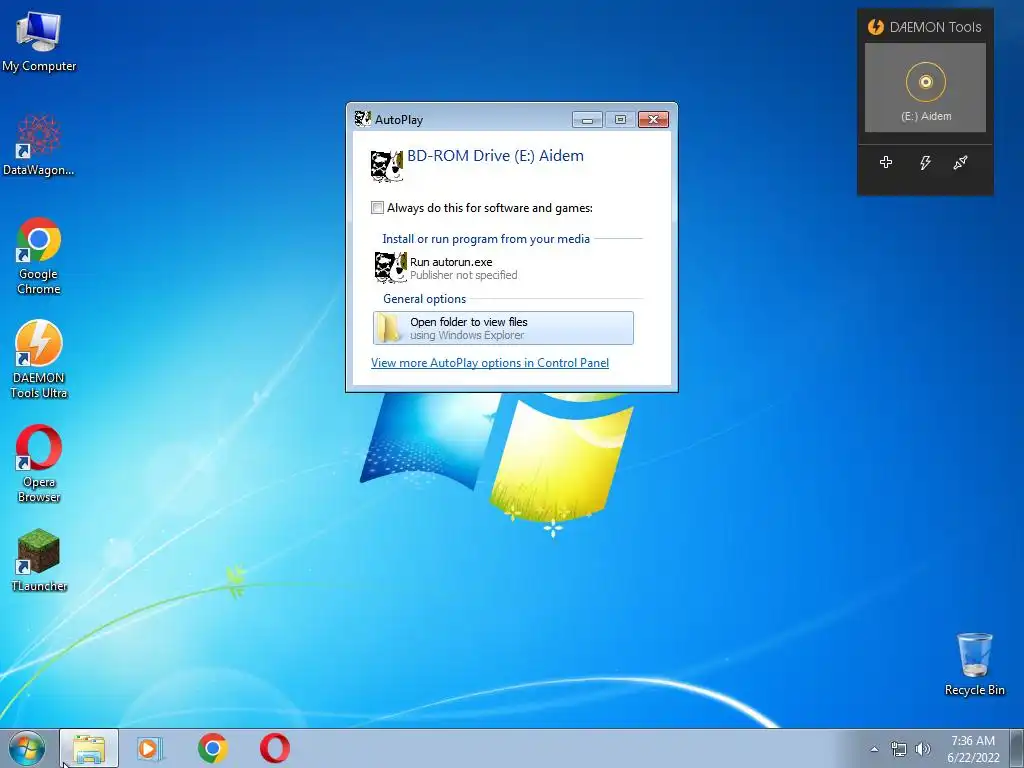Enable 'Always do this for software and games' checkbox
This screenshot has width=1024, height=768.
(377, 208)
